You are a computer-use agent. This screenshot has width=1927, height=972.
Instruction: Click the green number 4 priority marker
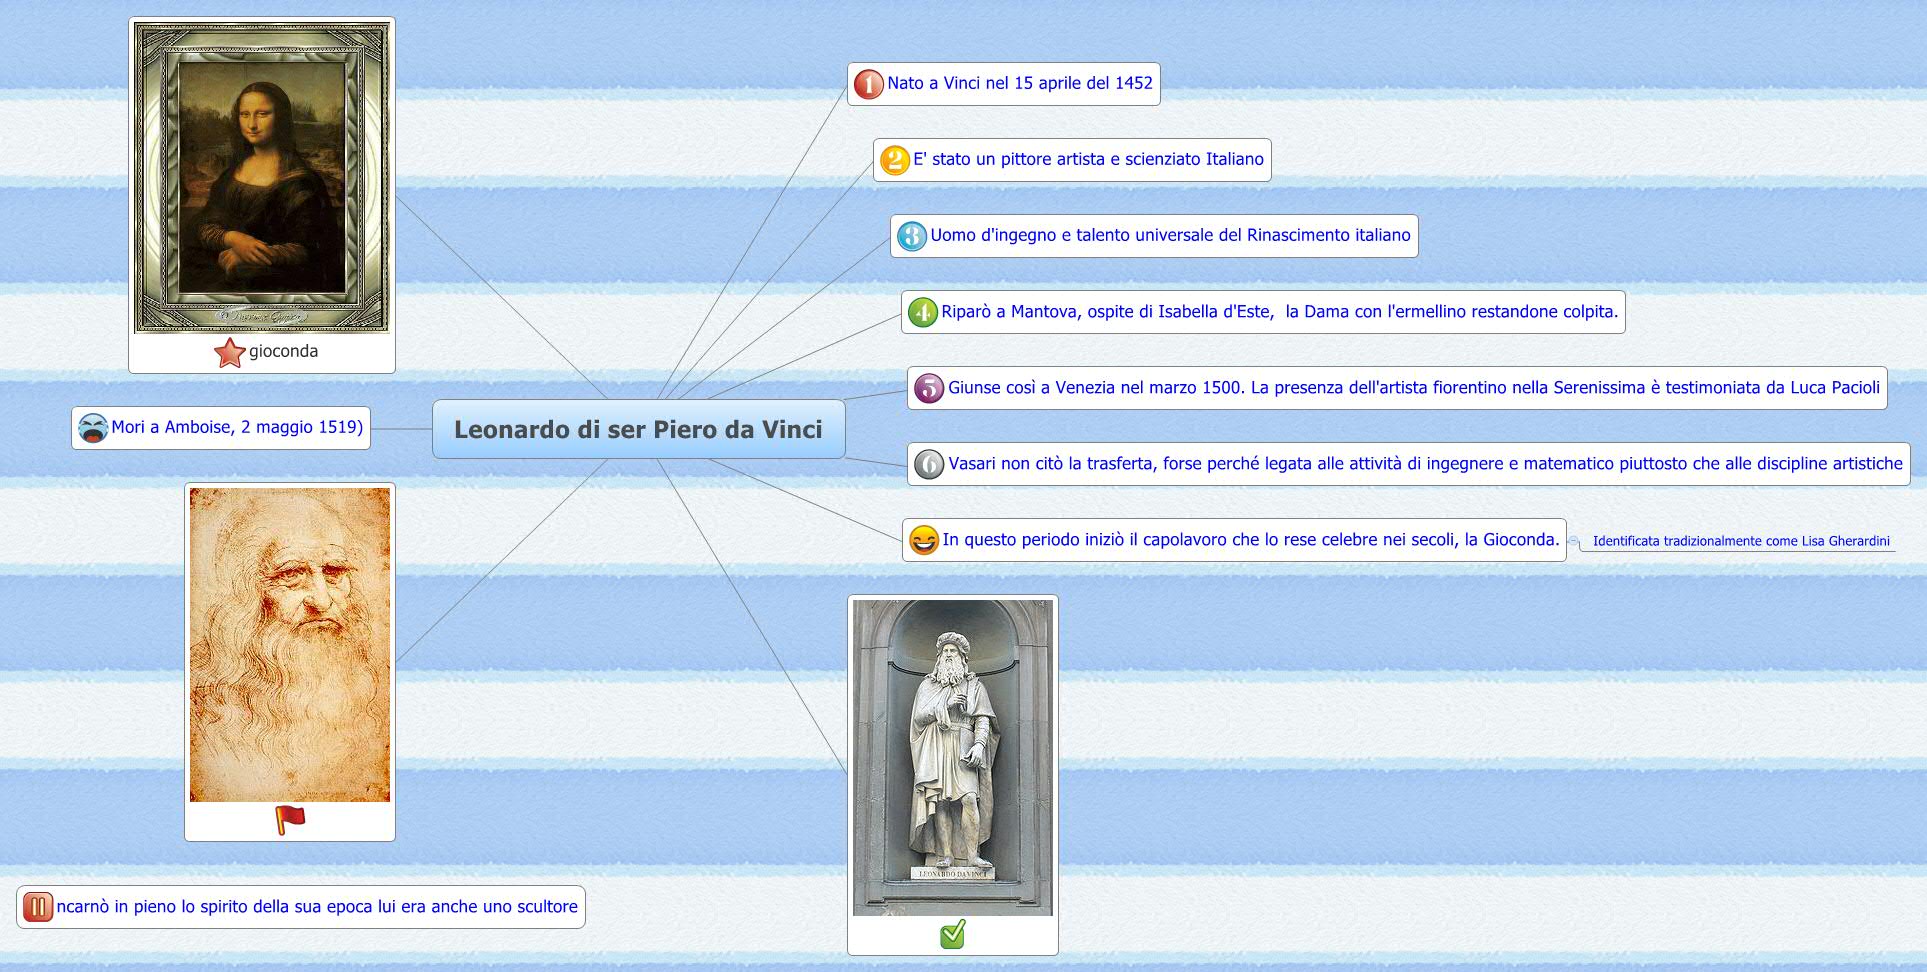pyautogui.click(x=923, y=312)
